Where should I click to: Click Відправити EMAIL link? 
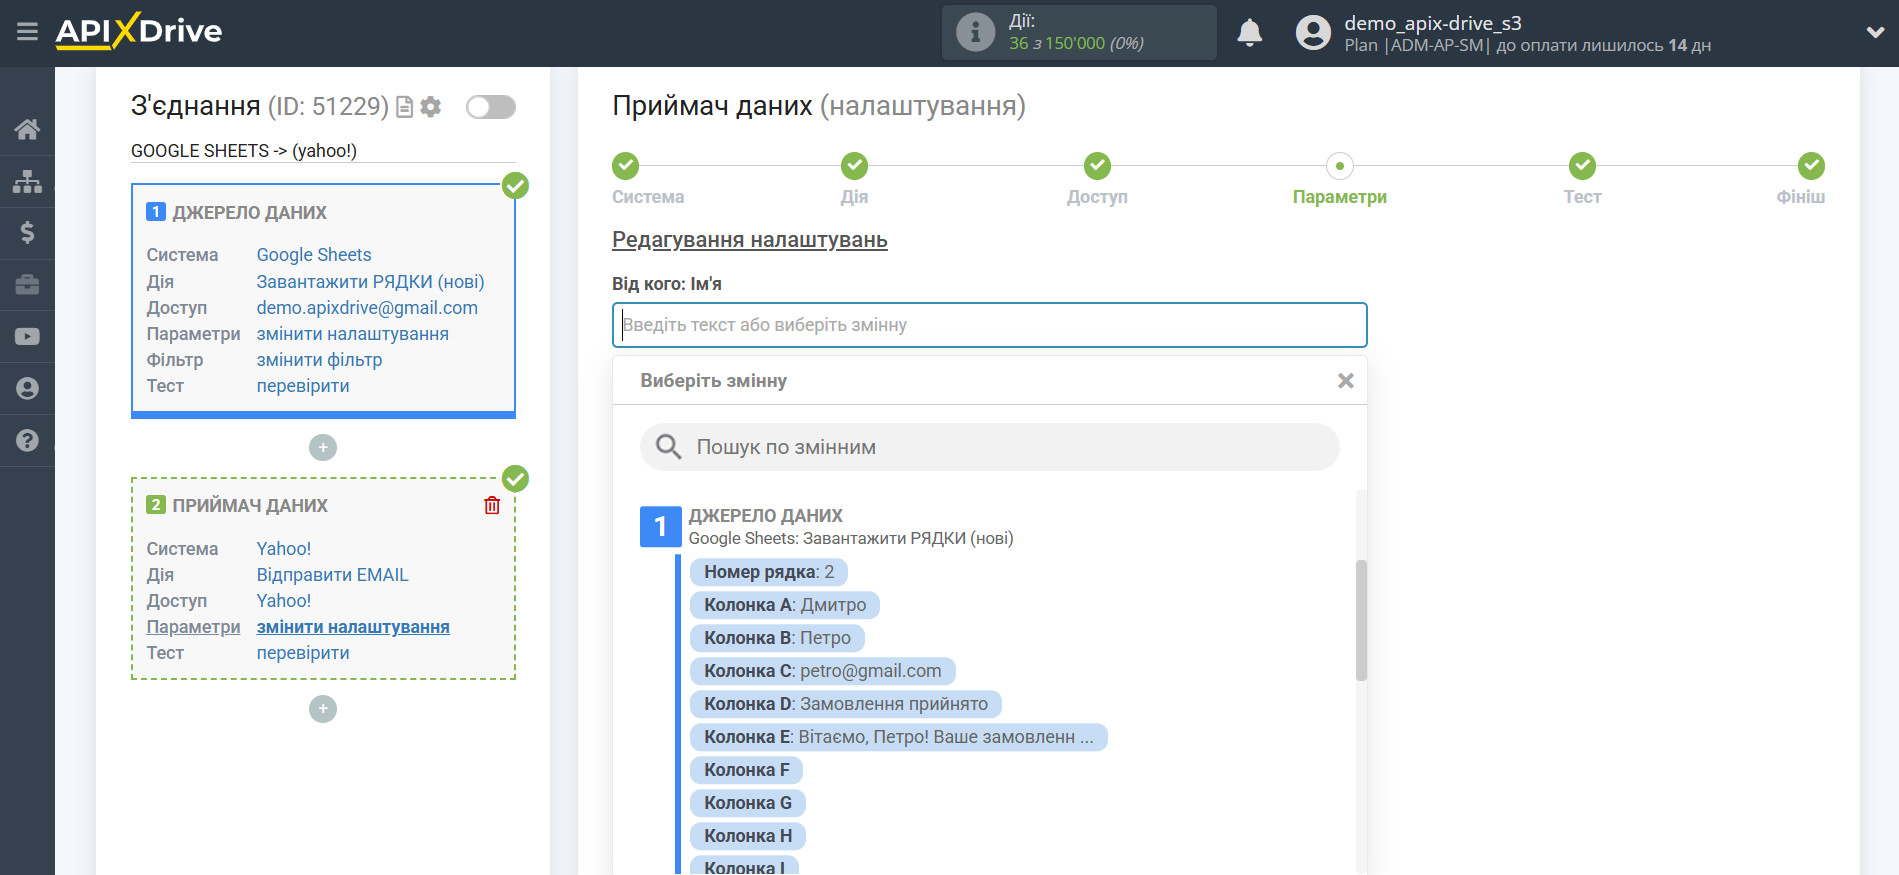point(332,575)
